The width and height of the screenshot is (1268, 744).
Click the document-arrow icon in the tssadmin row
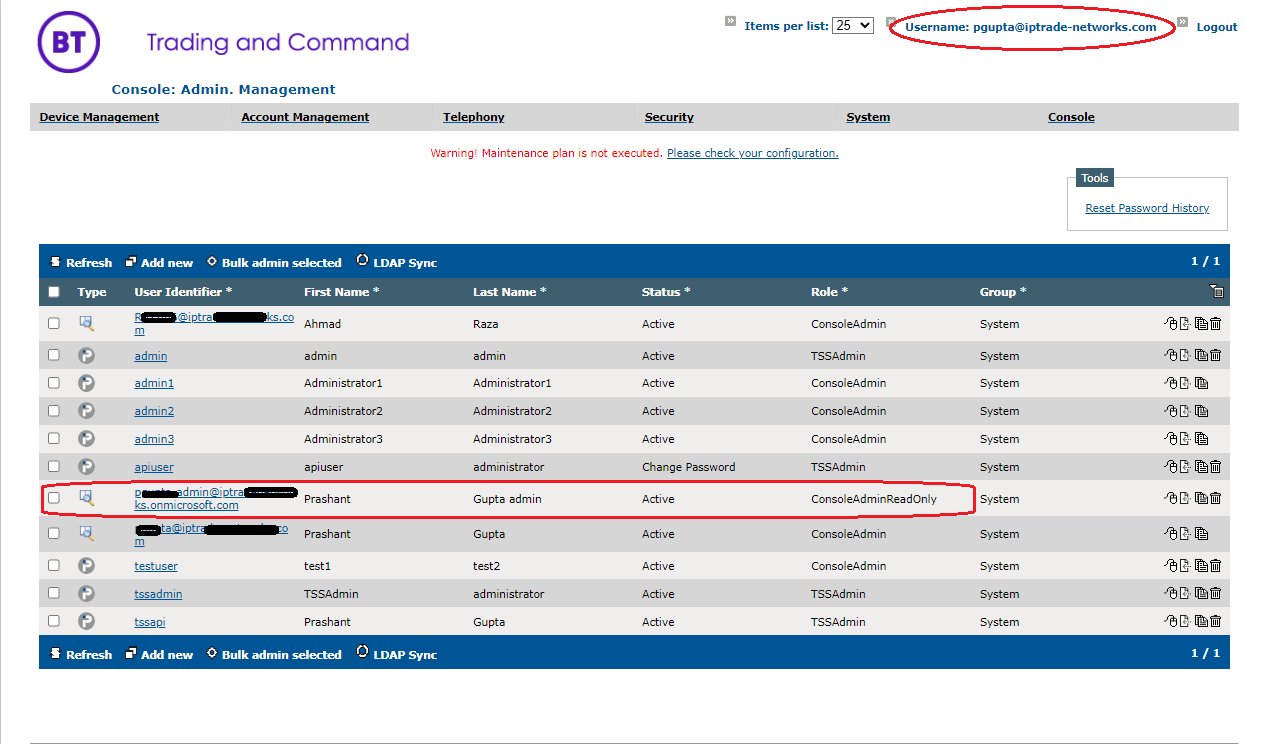[1185, 594]
